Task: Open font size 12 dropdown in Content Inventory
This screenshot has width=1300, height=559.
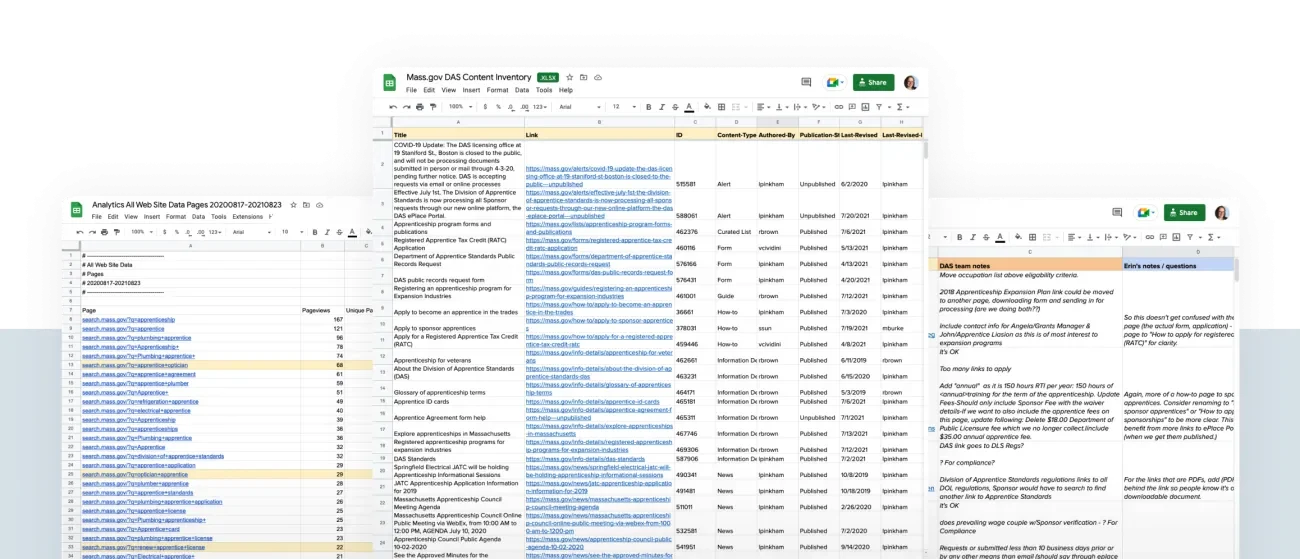Action: coord(624,107)
